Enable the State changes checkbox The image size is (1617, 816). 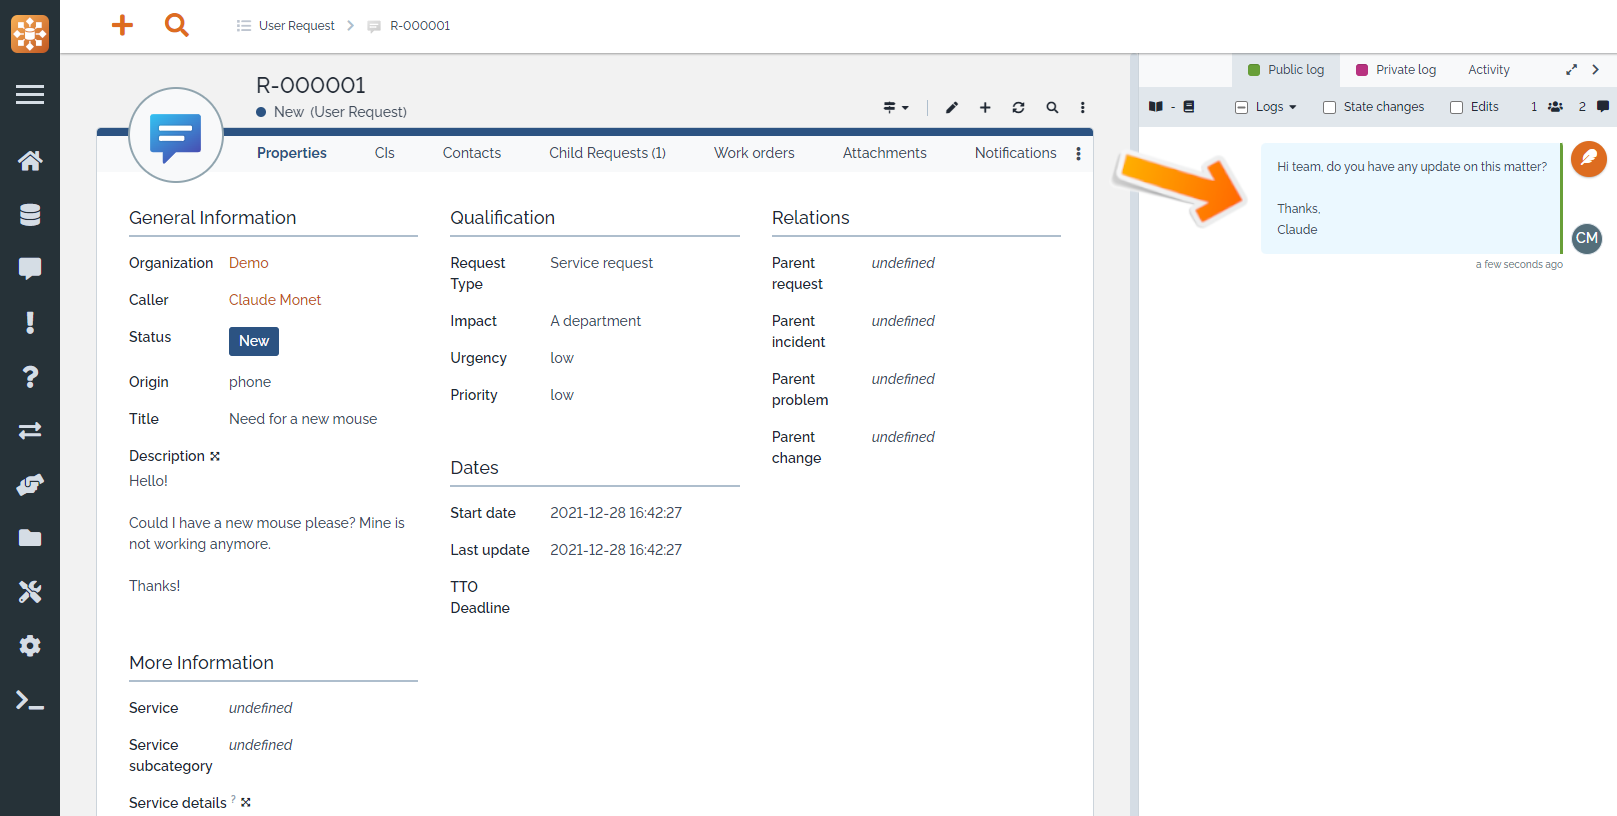click(1329, 108)
